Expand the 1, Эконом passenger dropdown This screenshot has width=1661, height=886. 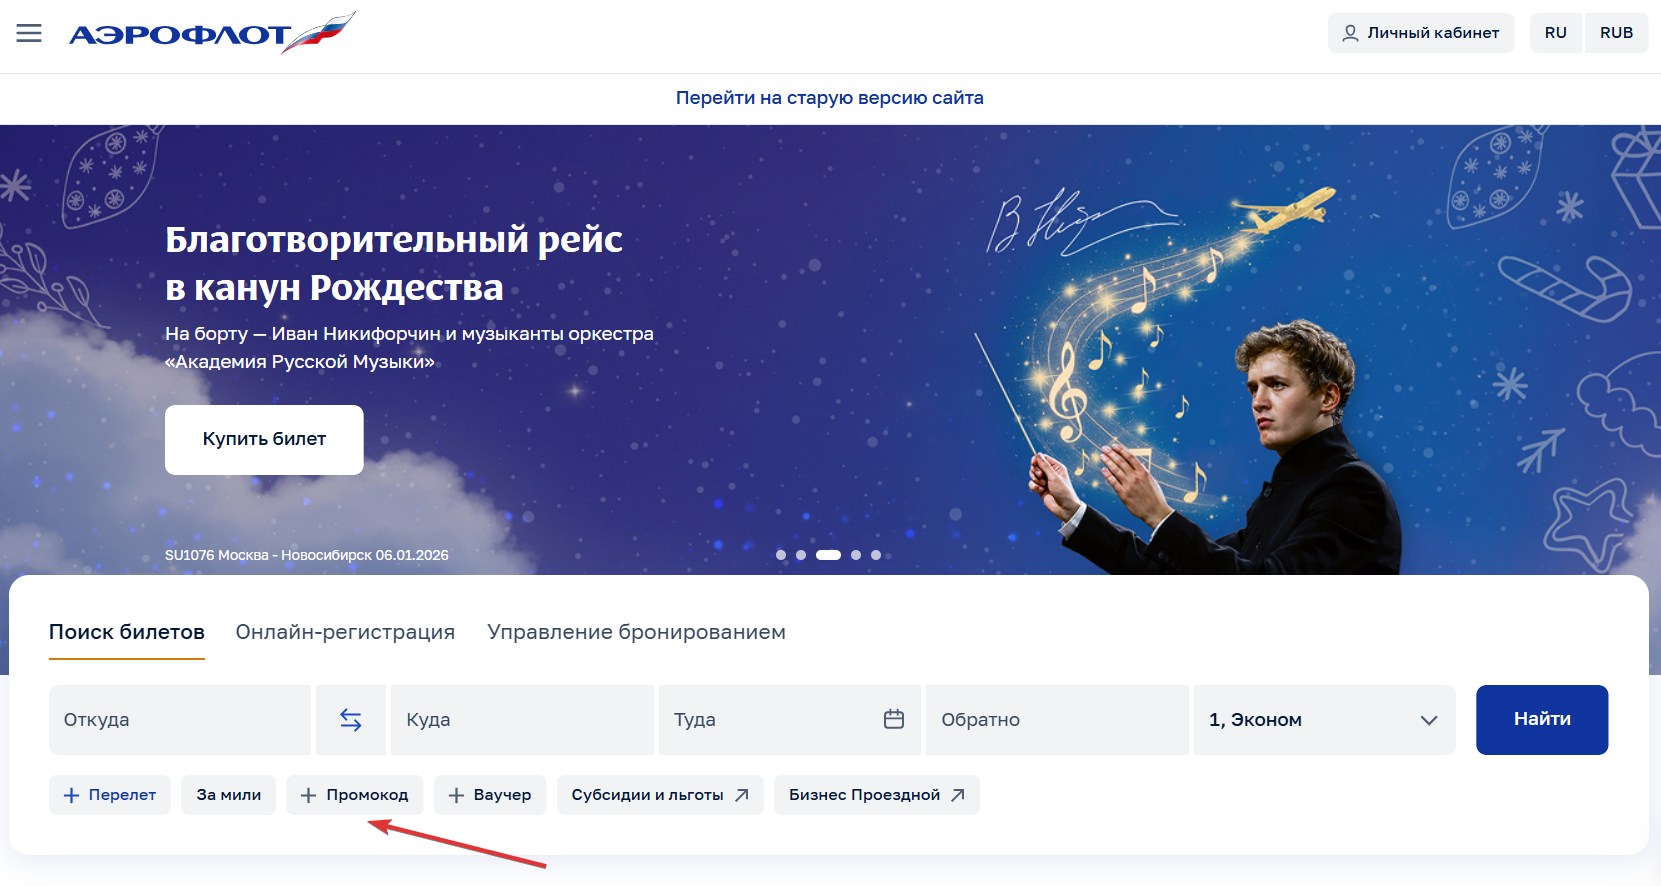click(1324, 720)
